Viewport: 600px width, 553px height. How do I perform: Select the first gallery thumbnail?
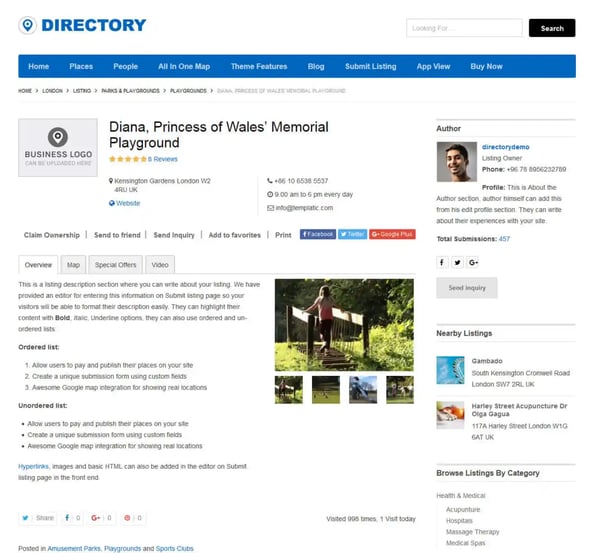289,390
